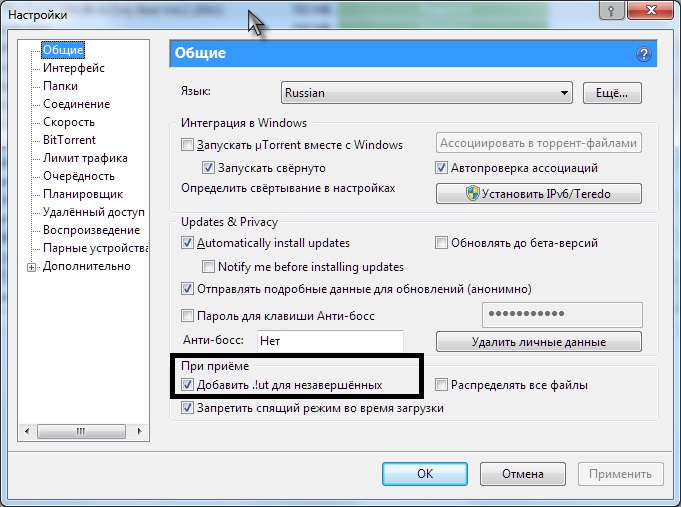The image size is (681, 507).
Task: Open the Язык dropdown showing Russian
Action: [x=426, y=93]
